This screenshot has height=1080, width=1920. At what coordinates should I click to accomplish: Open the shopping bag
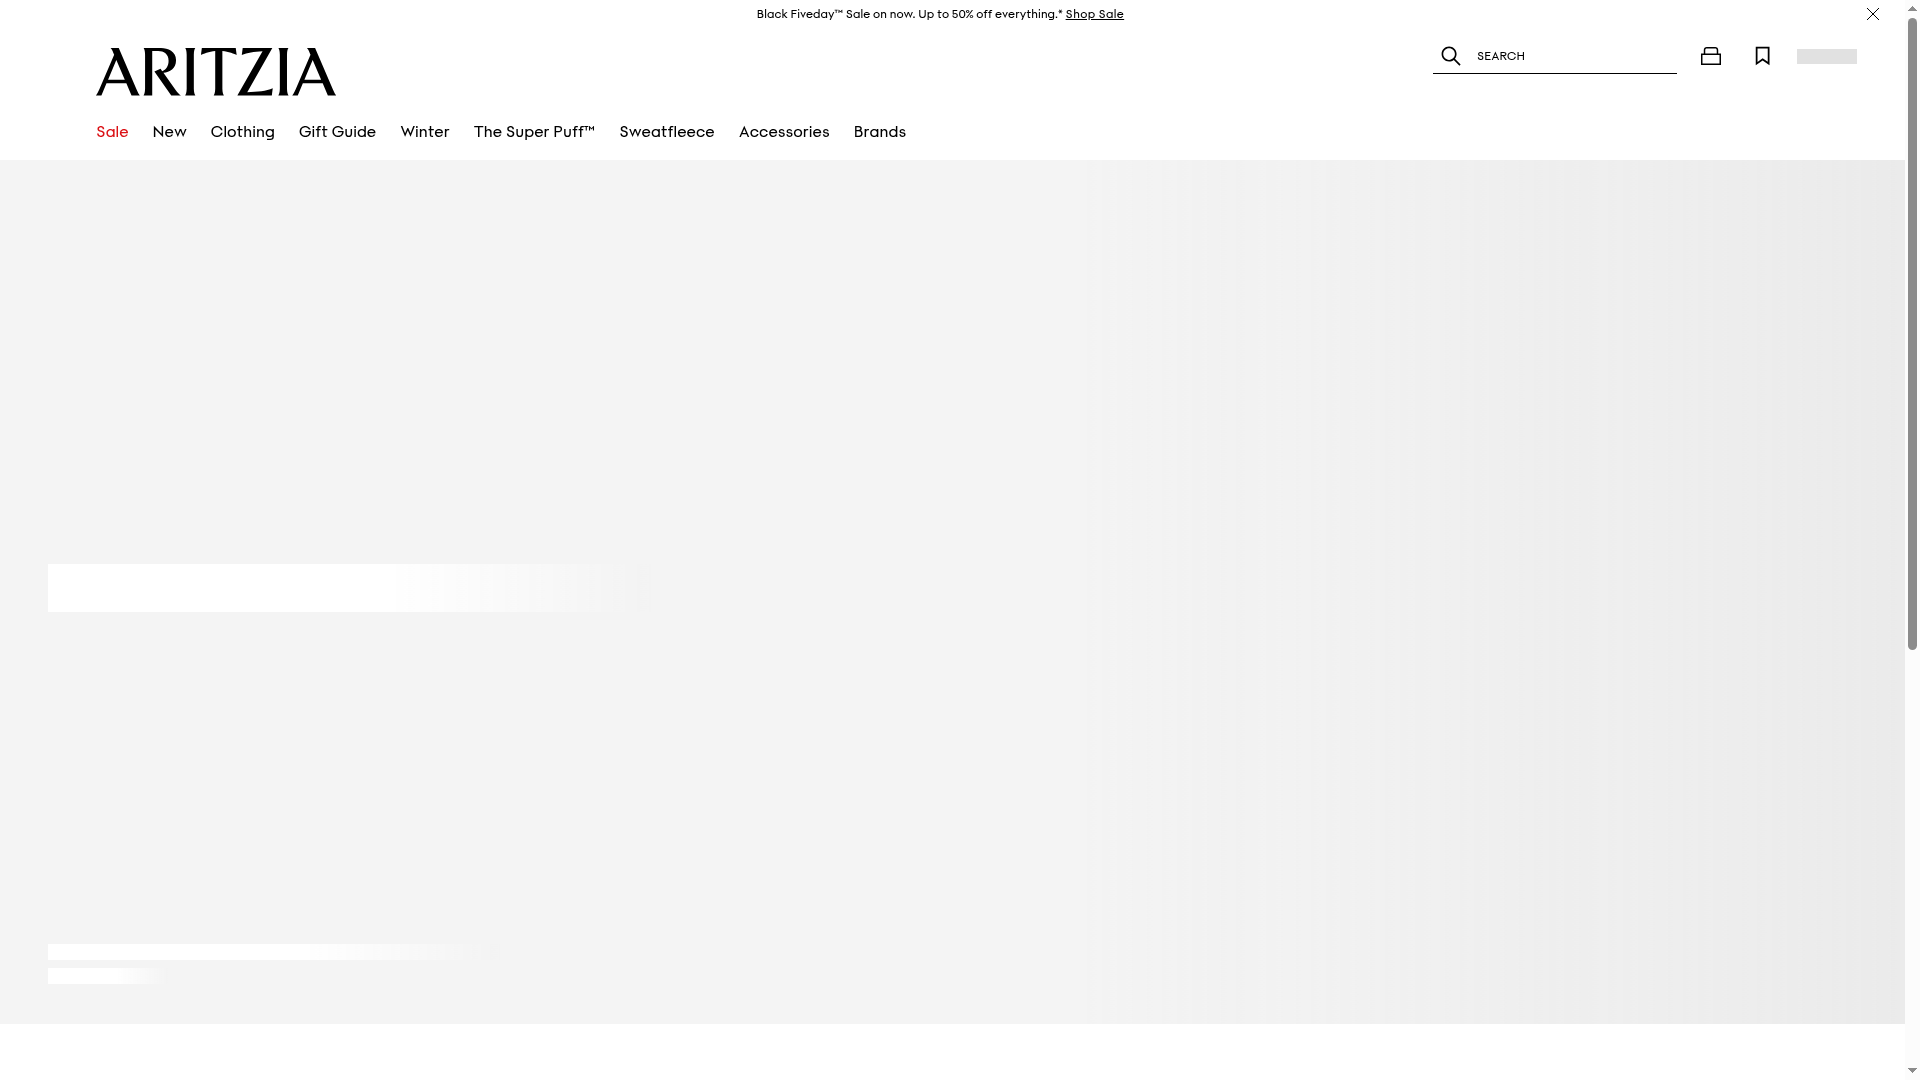pos(1711,56)
